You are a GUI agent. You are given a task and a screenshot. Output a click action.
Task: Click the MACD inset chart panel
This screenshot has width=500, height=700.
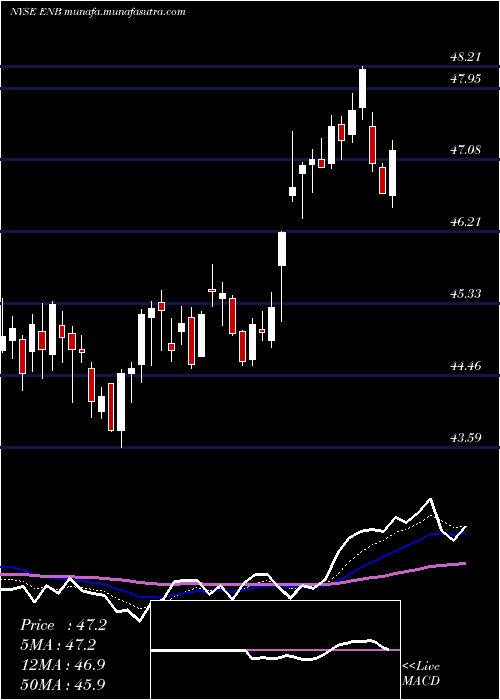[275, 650]
